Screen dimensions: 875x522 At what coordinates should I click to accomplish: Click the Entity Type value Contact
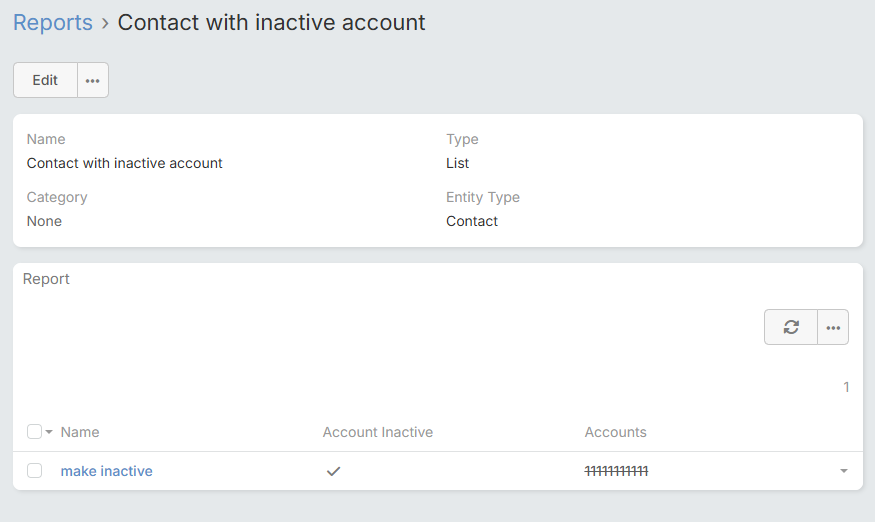click(472, 221)
